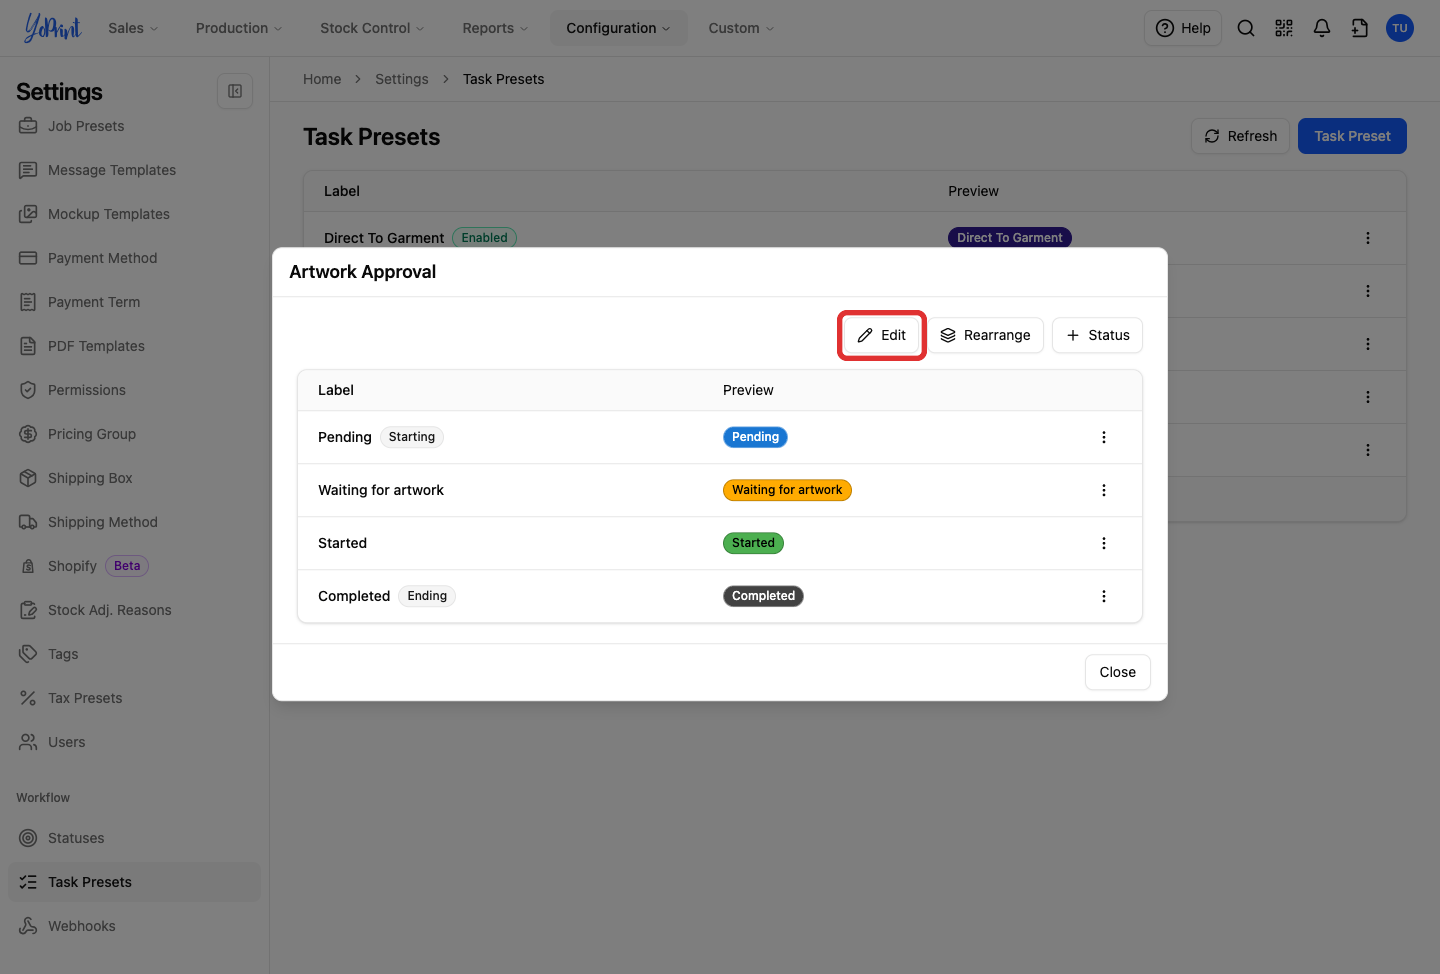Click the Settings breadcrumb link
1440x974 pixels.
tap(401, 79)
